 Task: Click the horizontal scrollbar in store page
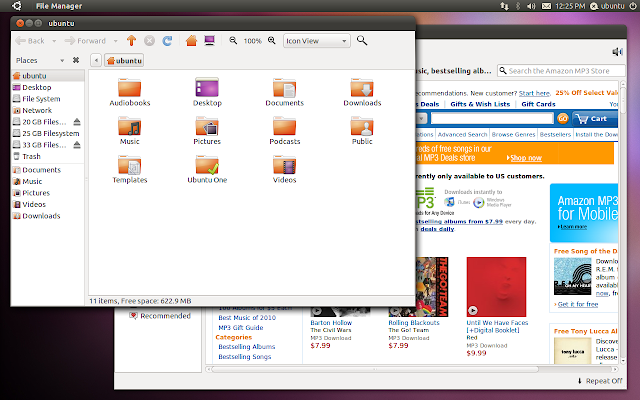[x=375, y=369]
